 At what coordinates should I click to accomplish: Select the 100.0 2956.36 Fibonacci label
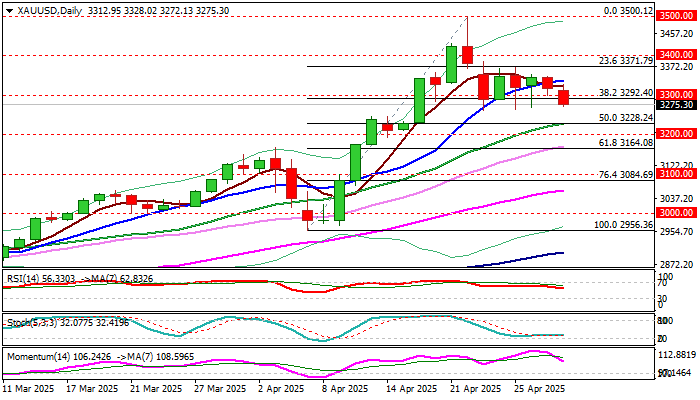pos(624,225)
